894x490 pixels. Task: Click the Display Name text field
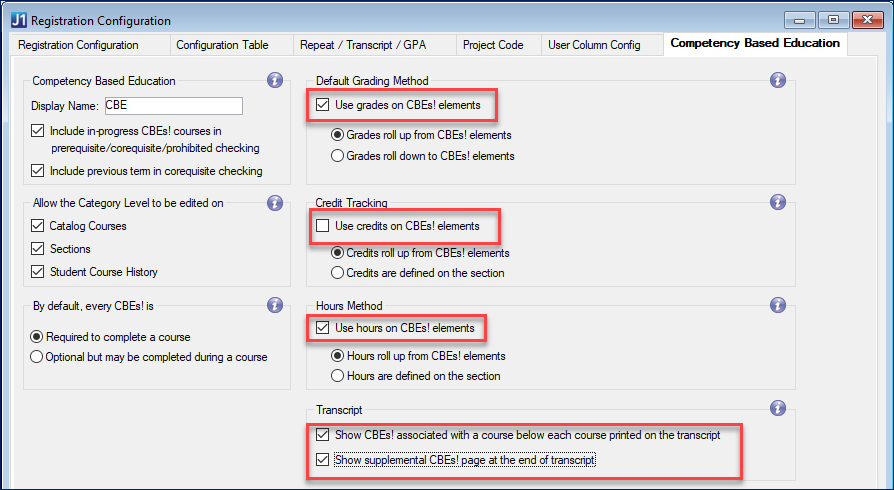click(x=172, y=106)
